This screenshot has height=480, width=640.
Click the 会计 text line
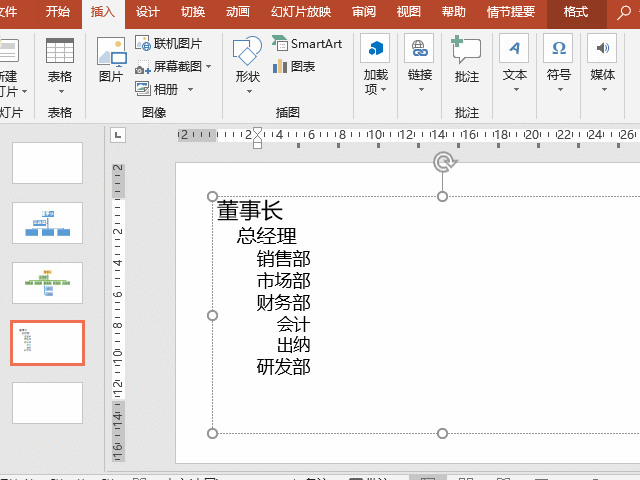[293, 324]
